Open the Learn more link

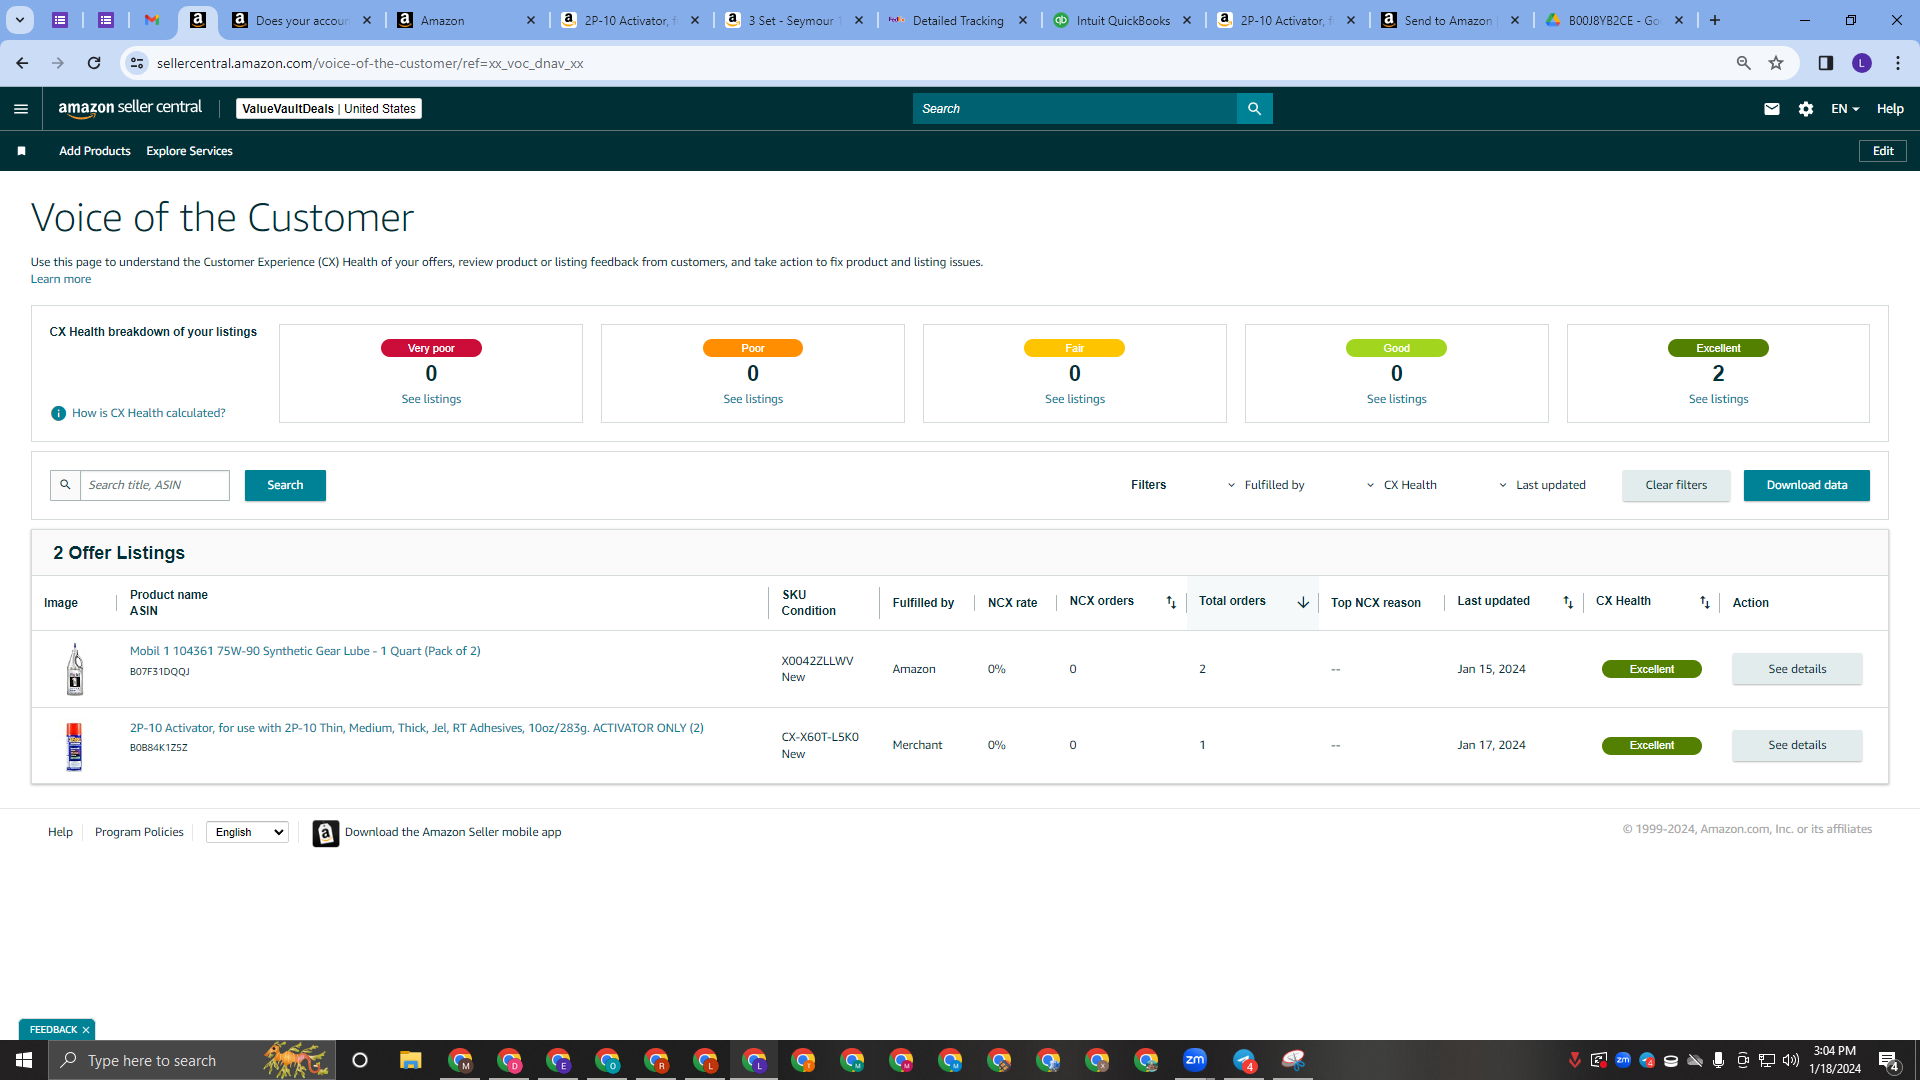pos(61,279)
